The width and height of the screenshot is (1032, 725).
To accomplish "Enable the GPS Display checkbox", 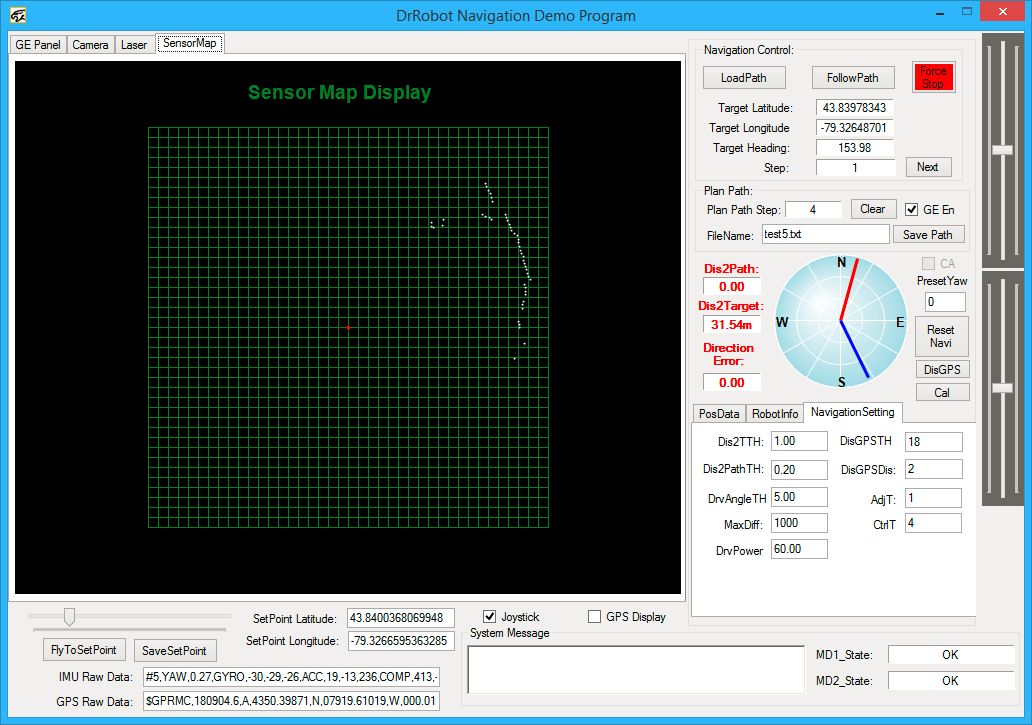I will pos(594,616).
